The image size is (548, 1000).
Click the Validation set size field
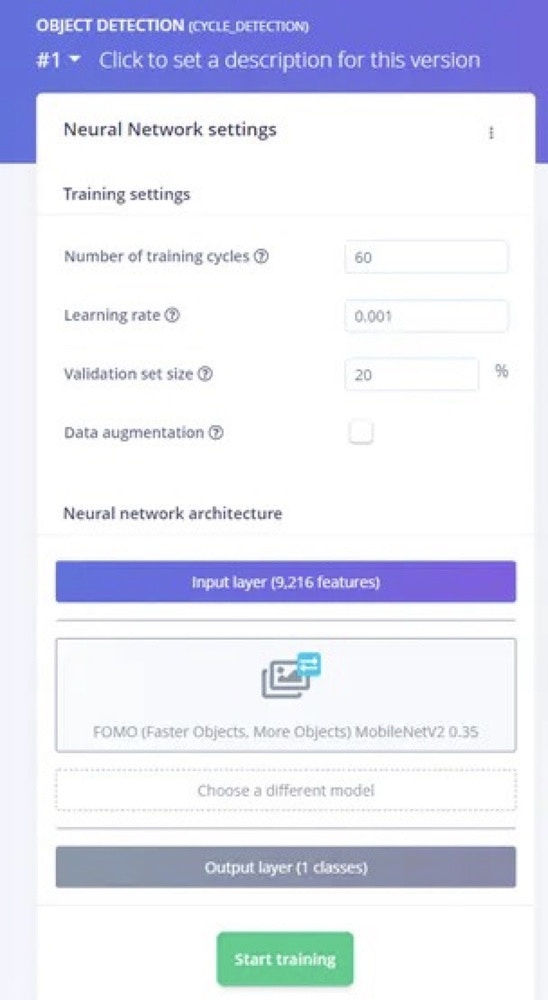point(411,374)
